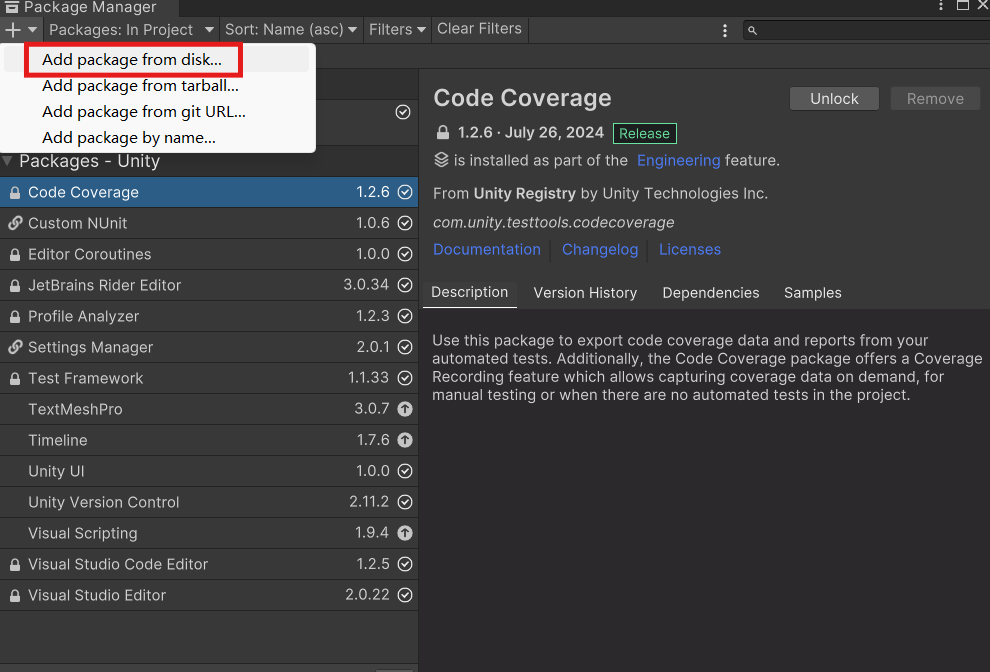Click the lock icon beside version 1.2.6 date
The image size is (990, 672).
[x=443, y=133]
